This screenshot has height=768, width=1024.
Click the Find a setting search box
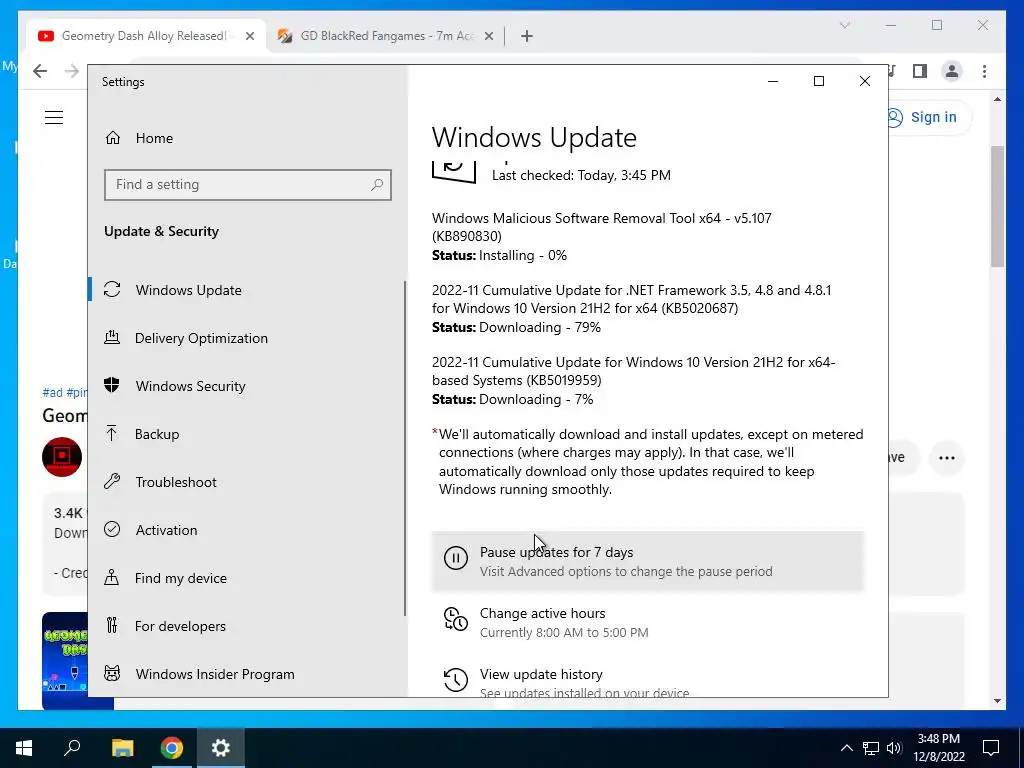(x=248, y=185)
